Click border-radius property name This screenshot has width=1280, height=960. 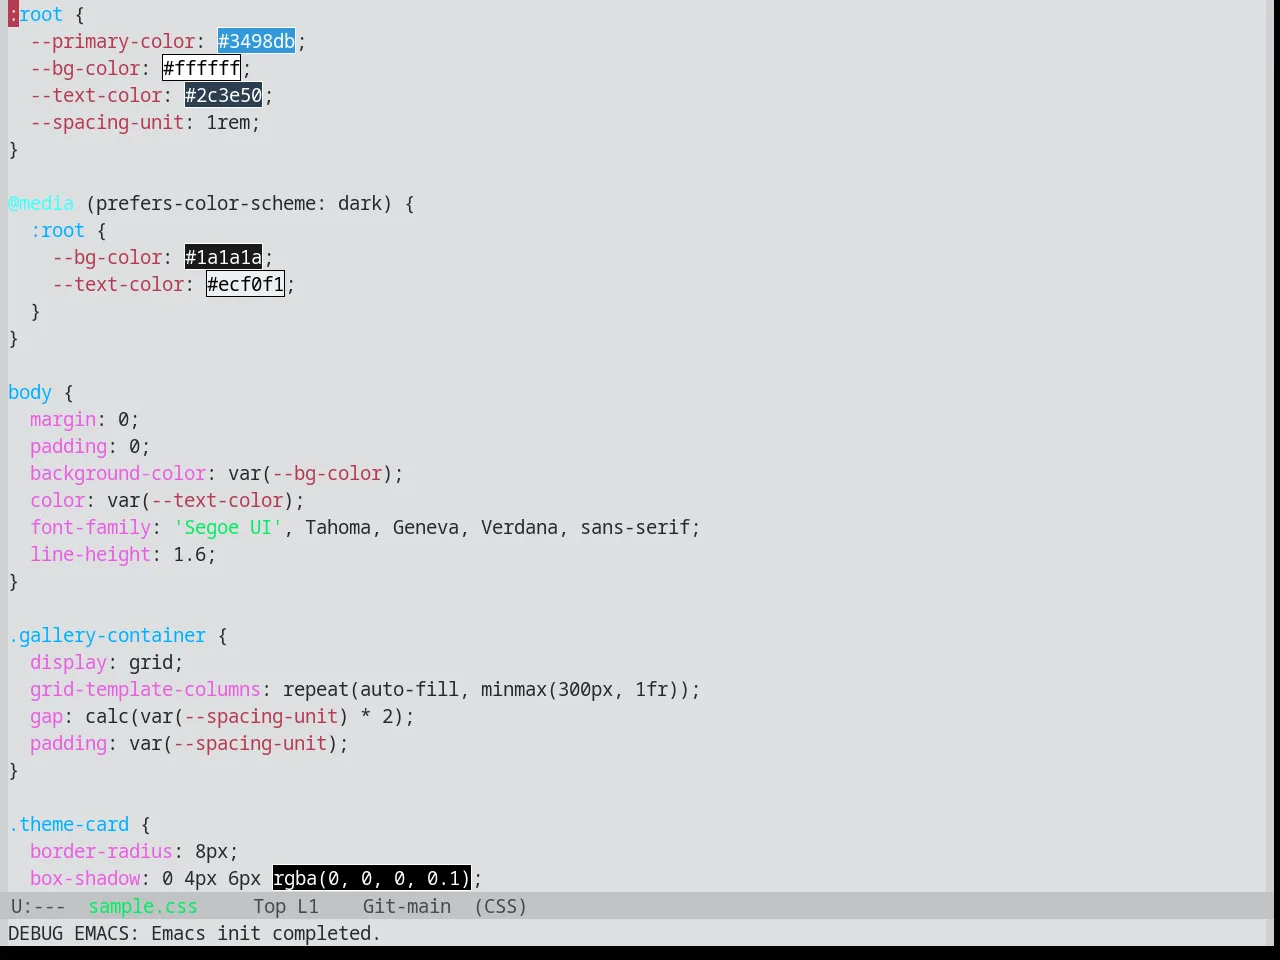tap(101, 851)
